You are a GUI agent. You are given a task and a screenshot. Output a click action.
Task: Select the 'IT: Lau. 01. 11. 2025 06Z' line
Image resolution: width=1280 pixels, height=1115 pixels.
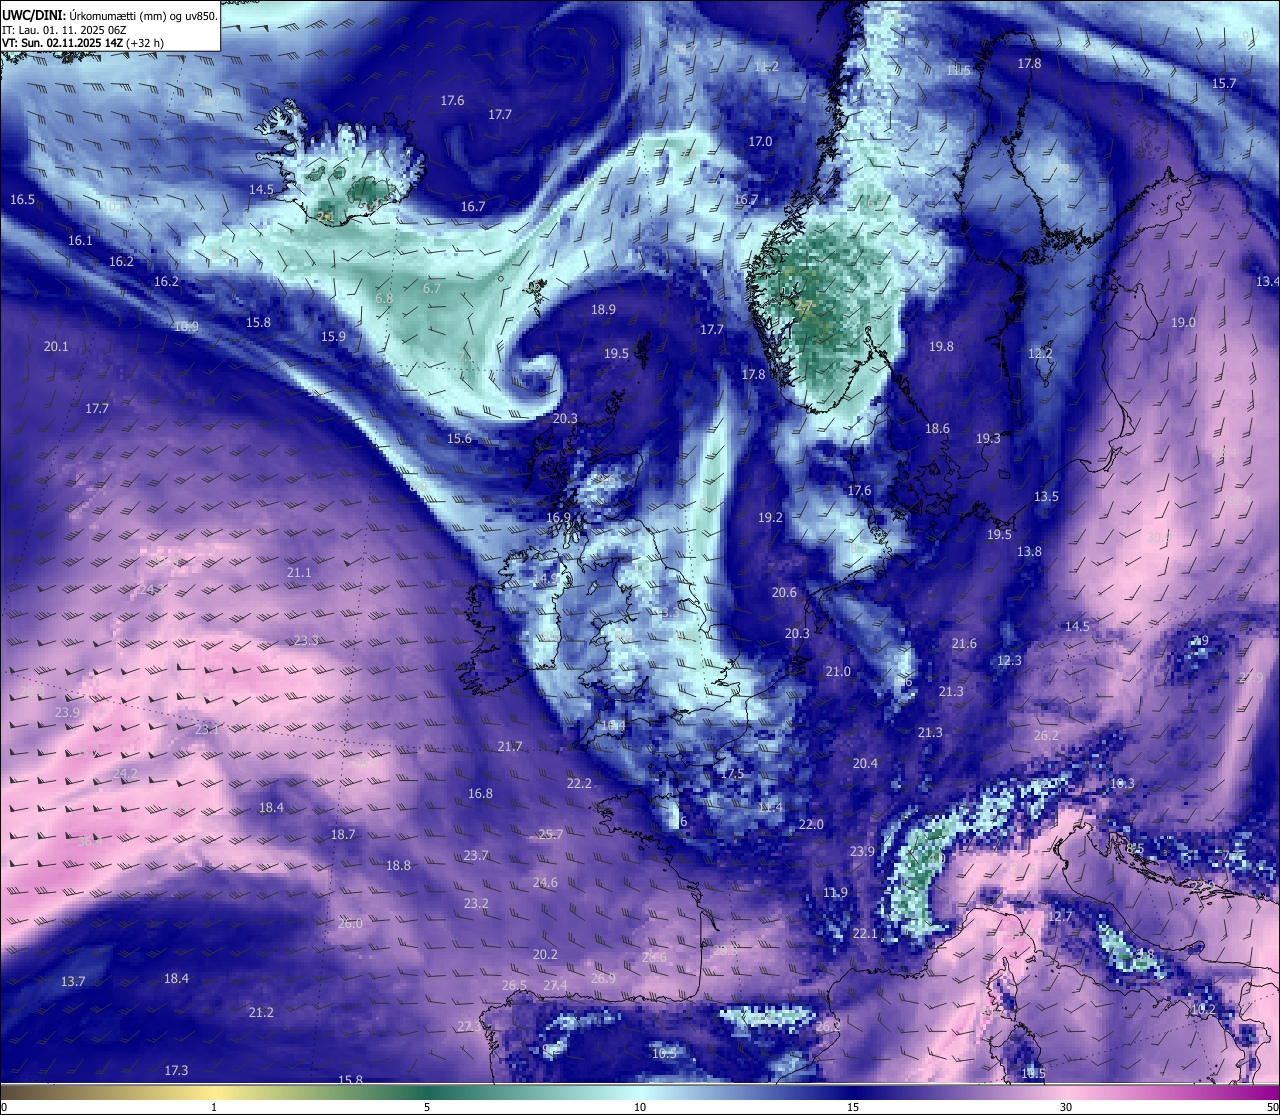coord(65,30)
